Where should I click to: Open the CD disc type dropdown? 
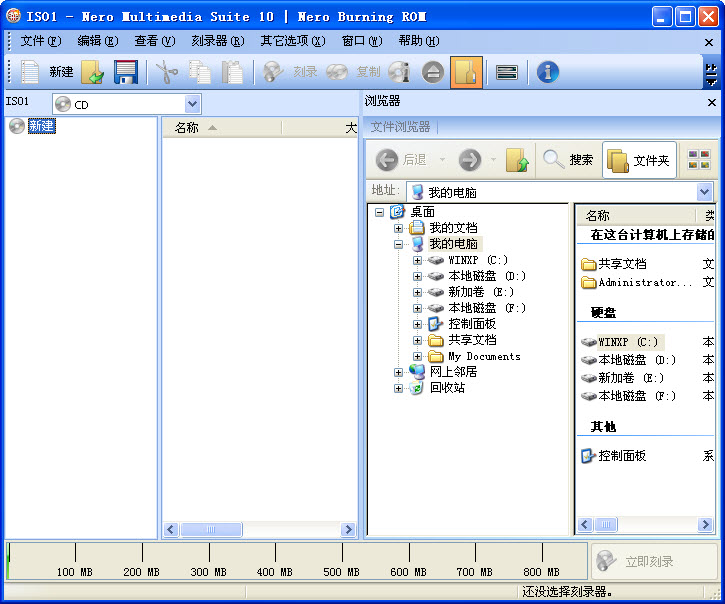click(192, 104)
